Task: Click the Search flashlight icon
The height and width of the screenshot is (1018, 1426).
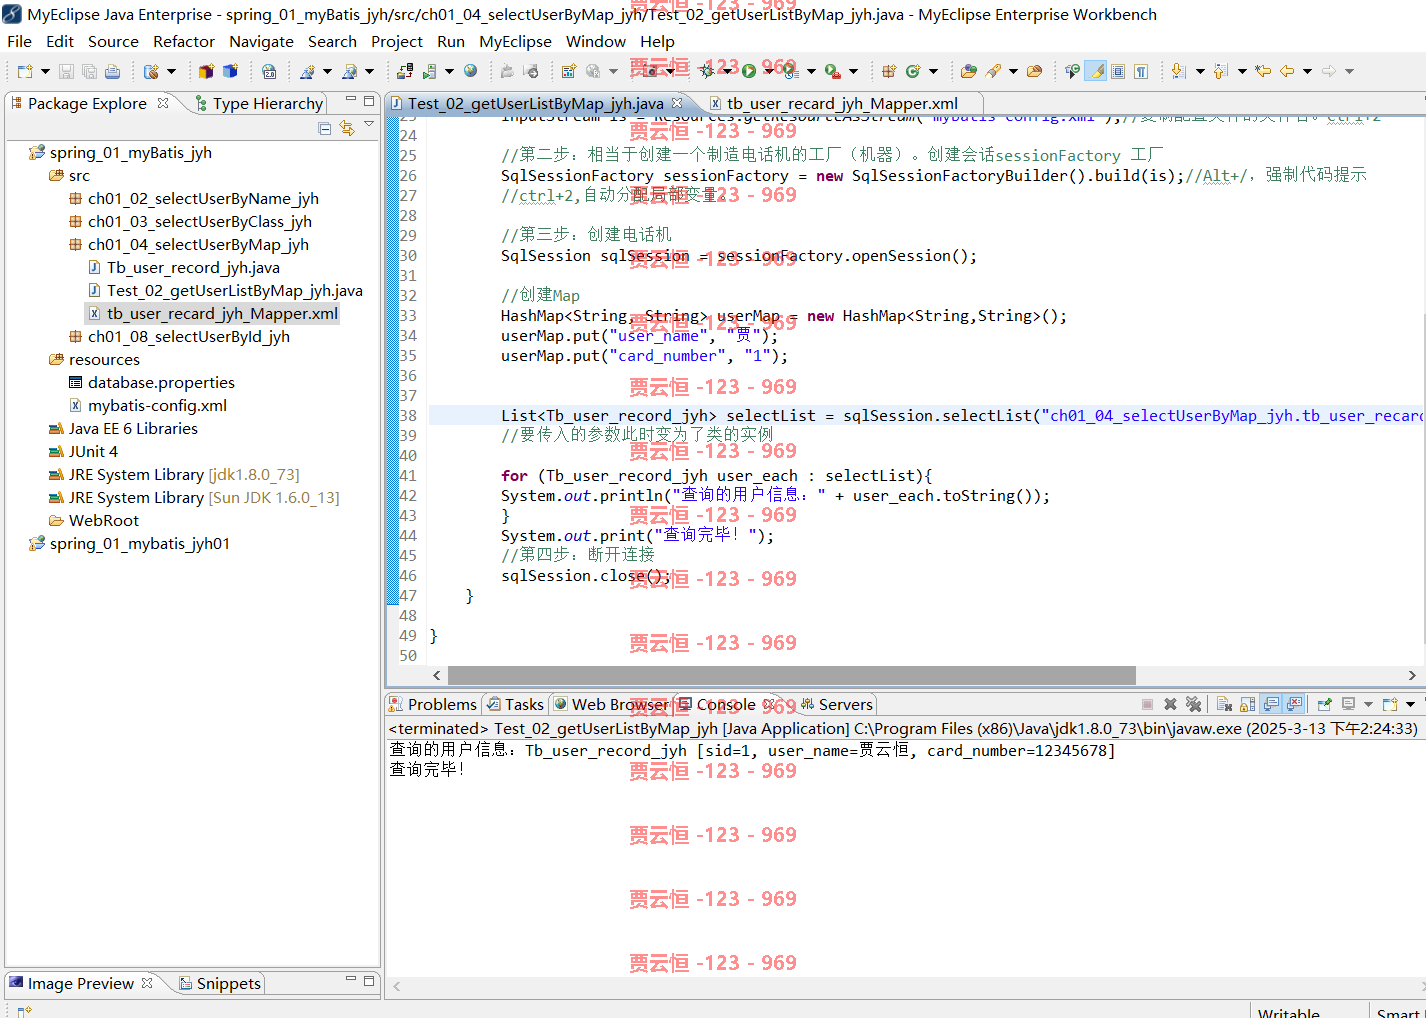Action: tap(993, 71)
